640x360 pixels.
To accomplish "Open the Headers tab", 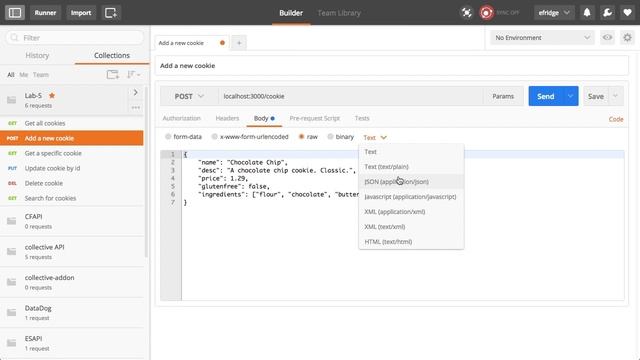I will coord(227,118).
